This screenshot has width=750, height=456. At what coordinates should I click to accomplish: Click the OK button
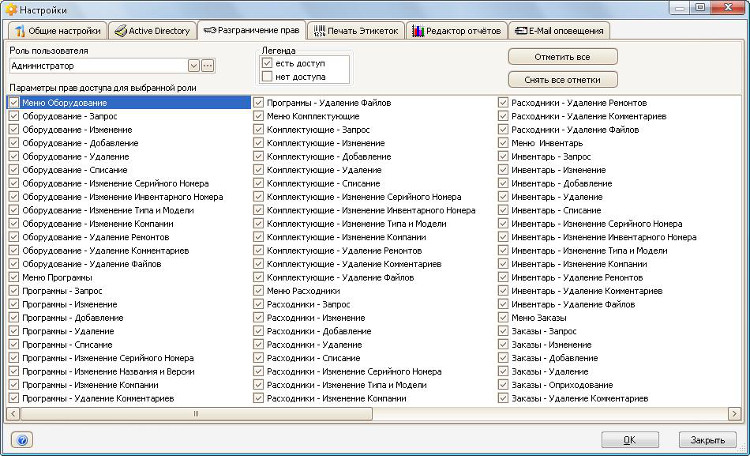[629, 439]
